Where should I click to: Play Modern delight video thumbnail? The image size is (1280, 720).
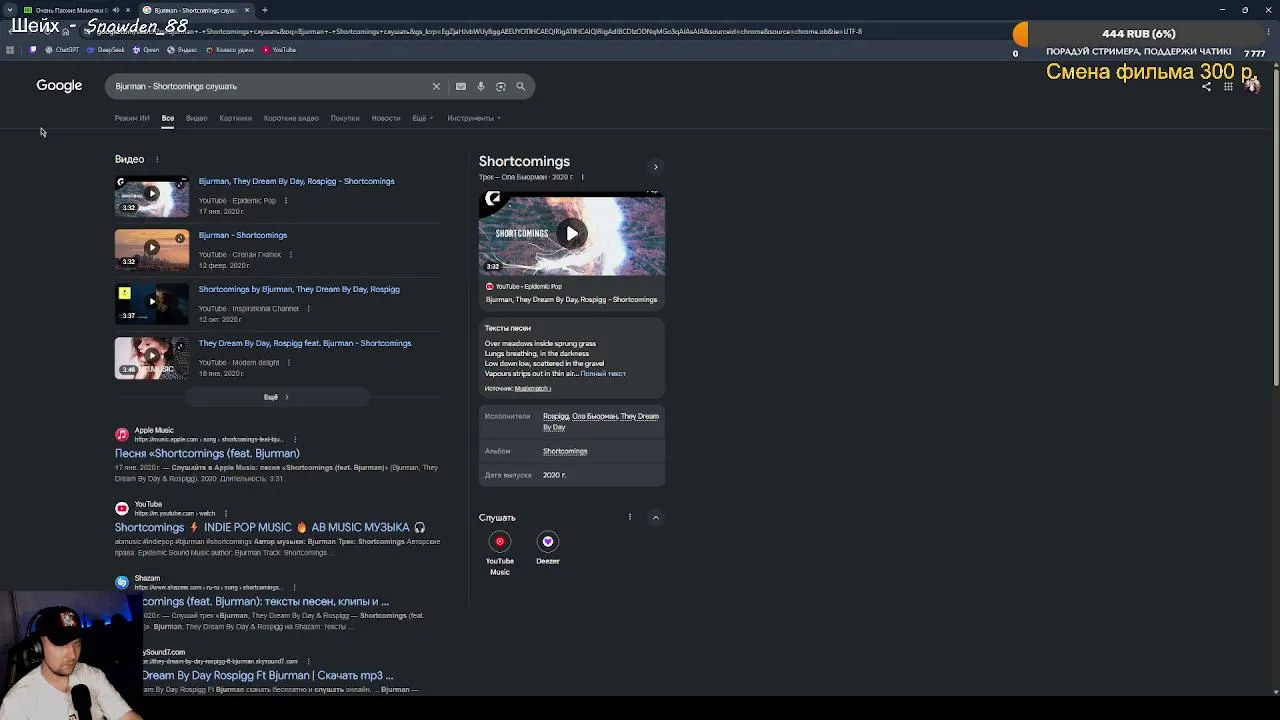(x=152, y=358)
